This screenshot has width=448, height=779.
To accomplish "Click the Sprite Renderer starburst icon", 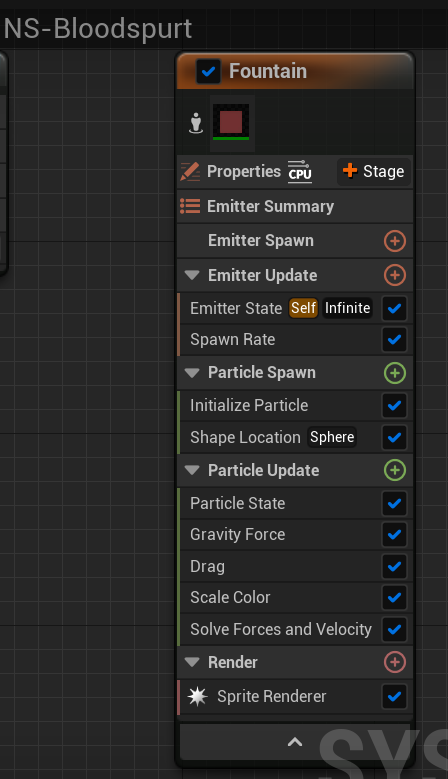I will coord(197,697).
